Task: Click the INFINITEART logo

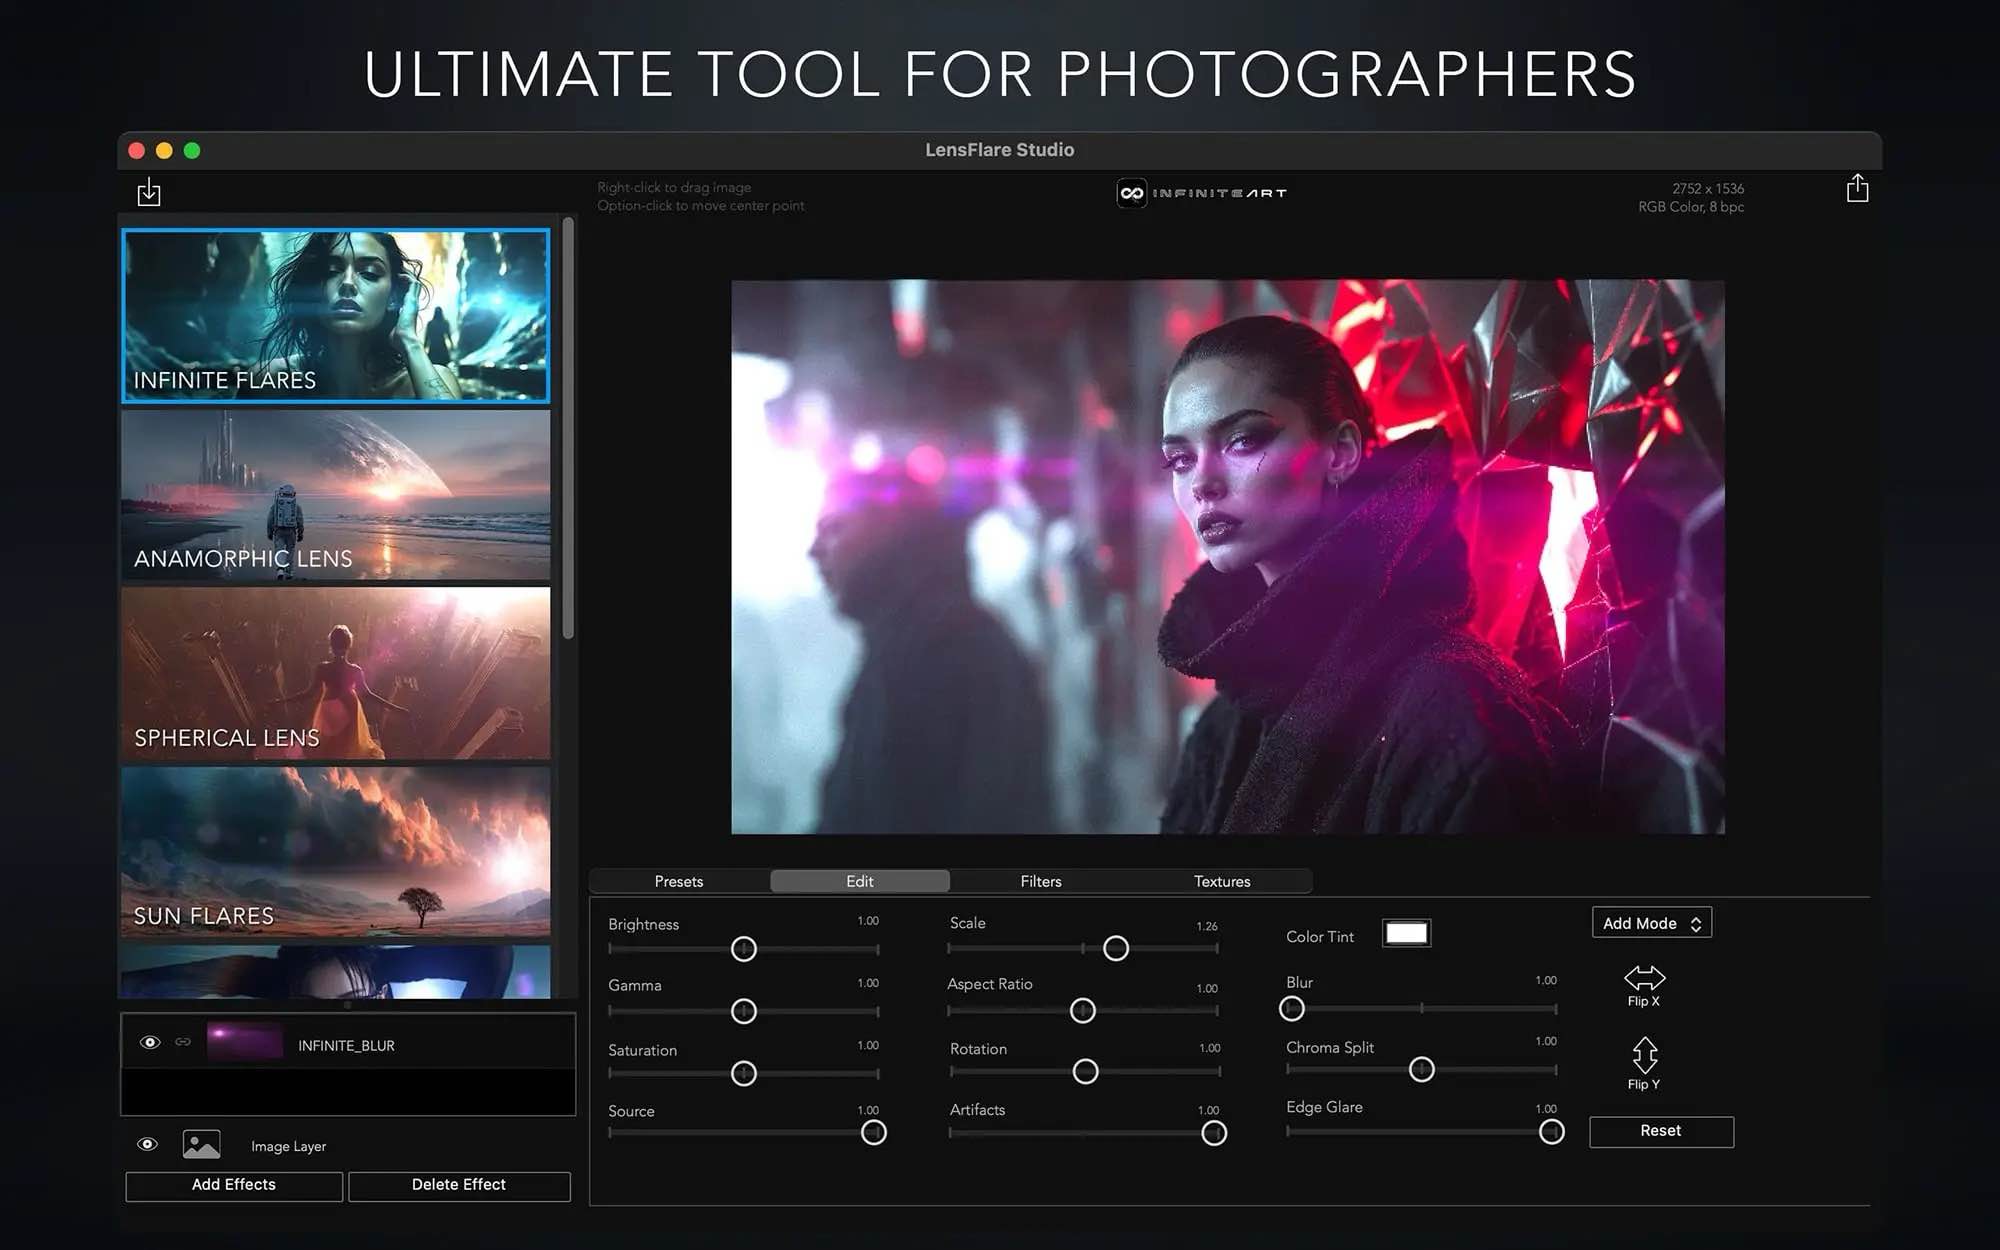Action: 1202,194
